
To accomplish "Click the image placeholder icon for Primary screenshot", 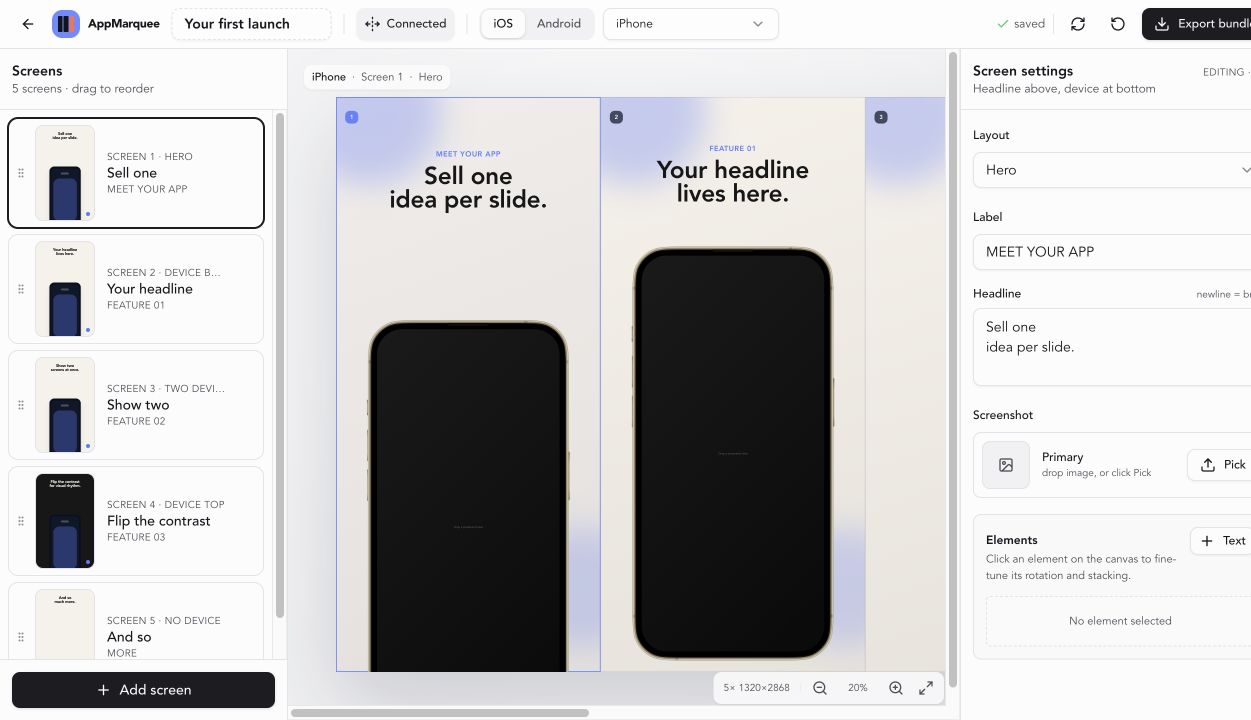I will click(x=1006, y=465).
